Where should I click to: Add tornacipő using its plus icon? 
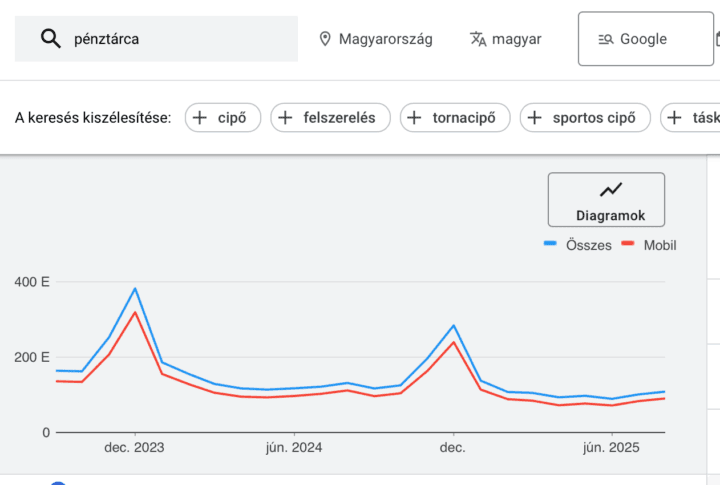(415, 118)
